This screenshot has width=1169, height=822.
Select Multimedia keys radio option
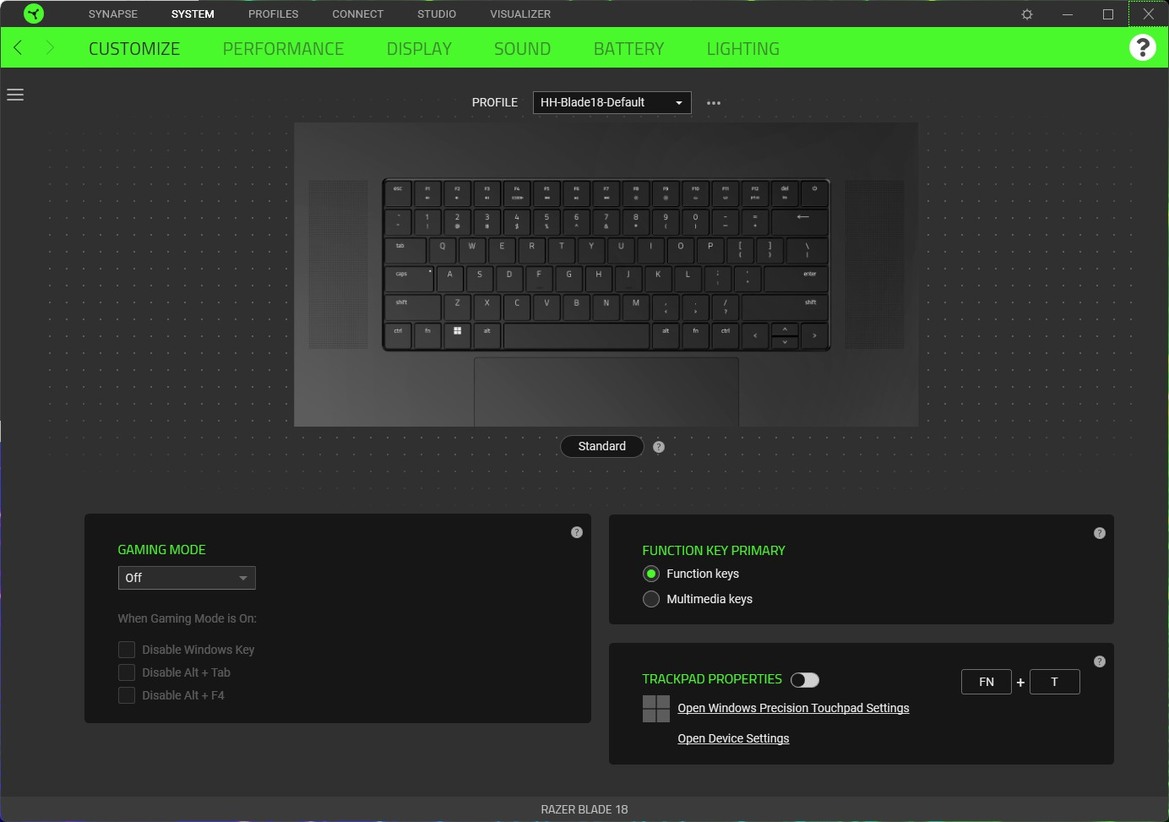[x=651, y=599]
